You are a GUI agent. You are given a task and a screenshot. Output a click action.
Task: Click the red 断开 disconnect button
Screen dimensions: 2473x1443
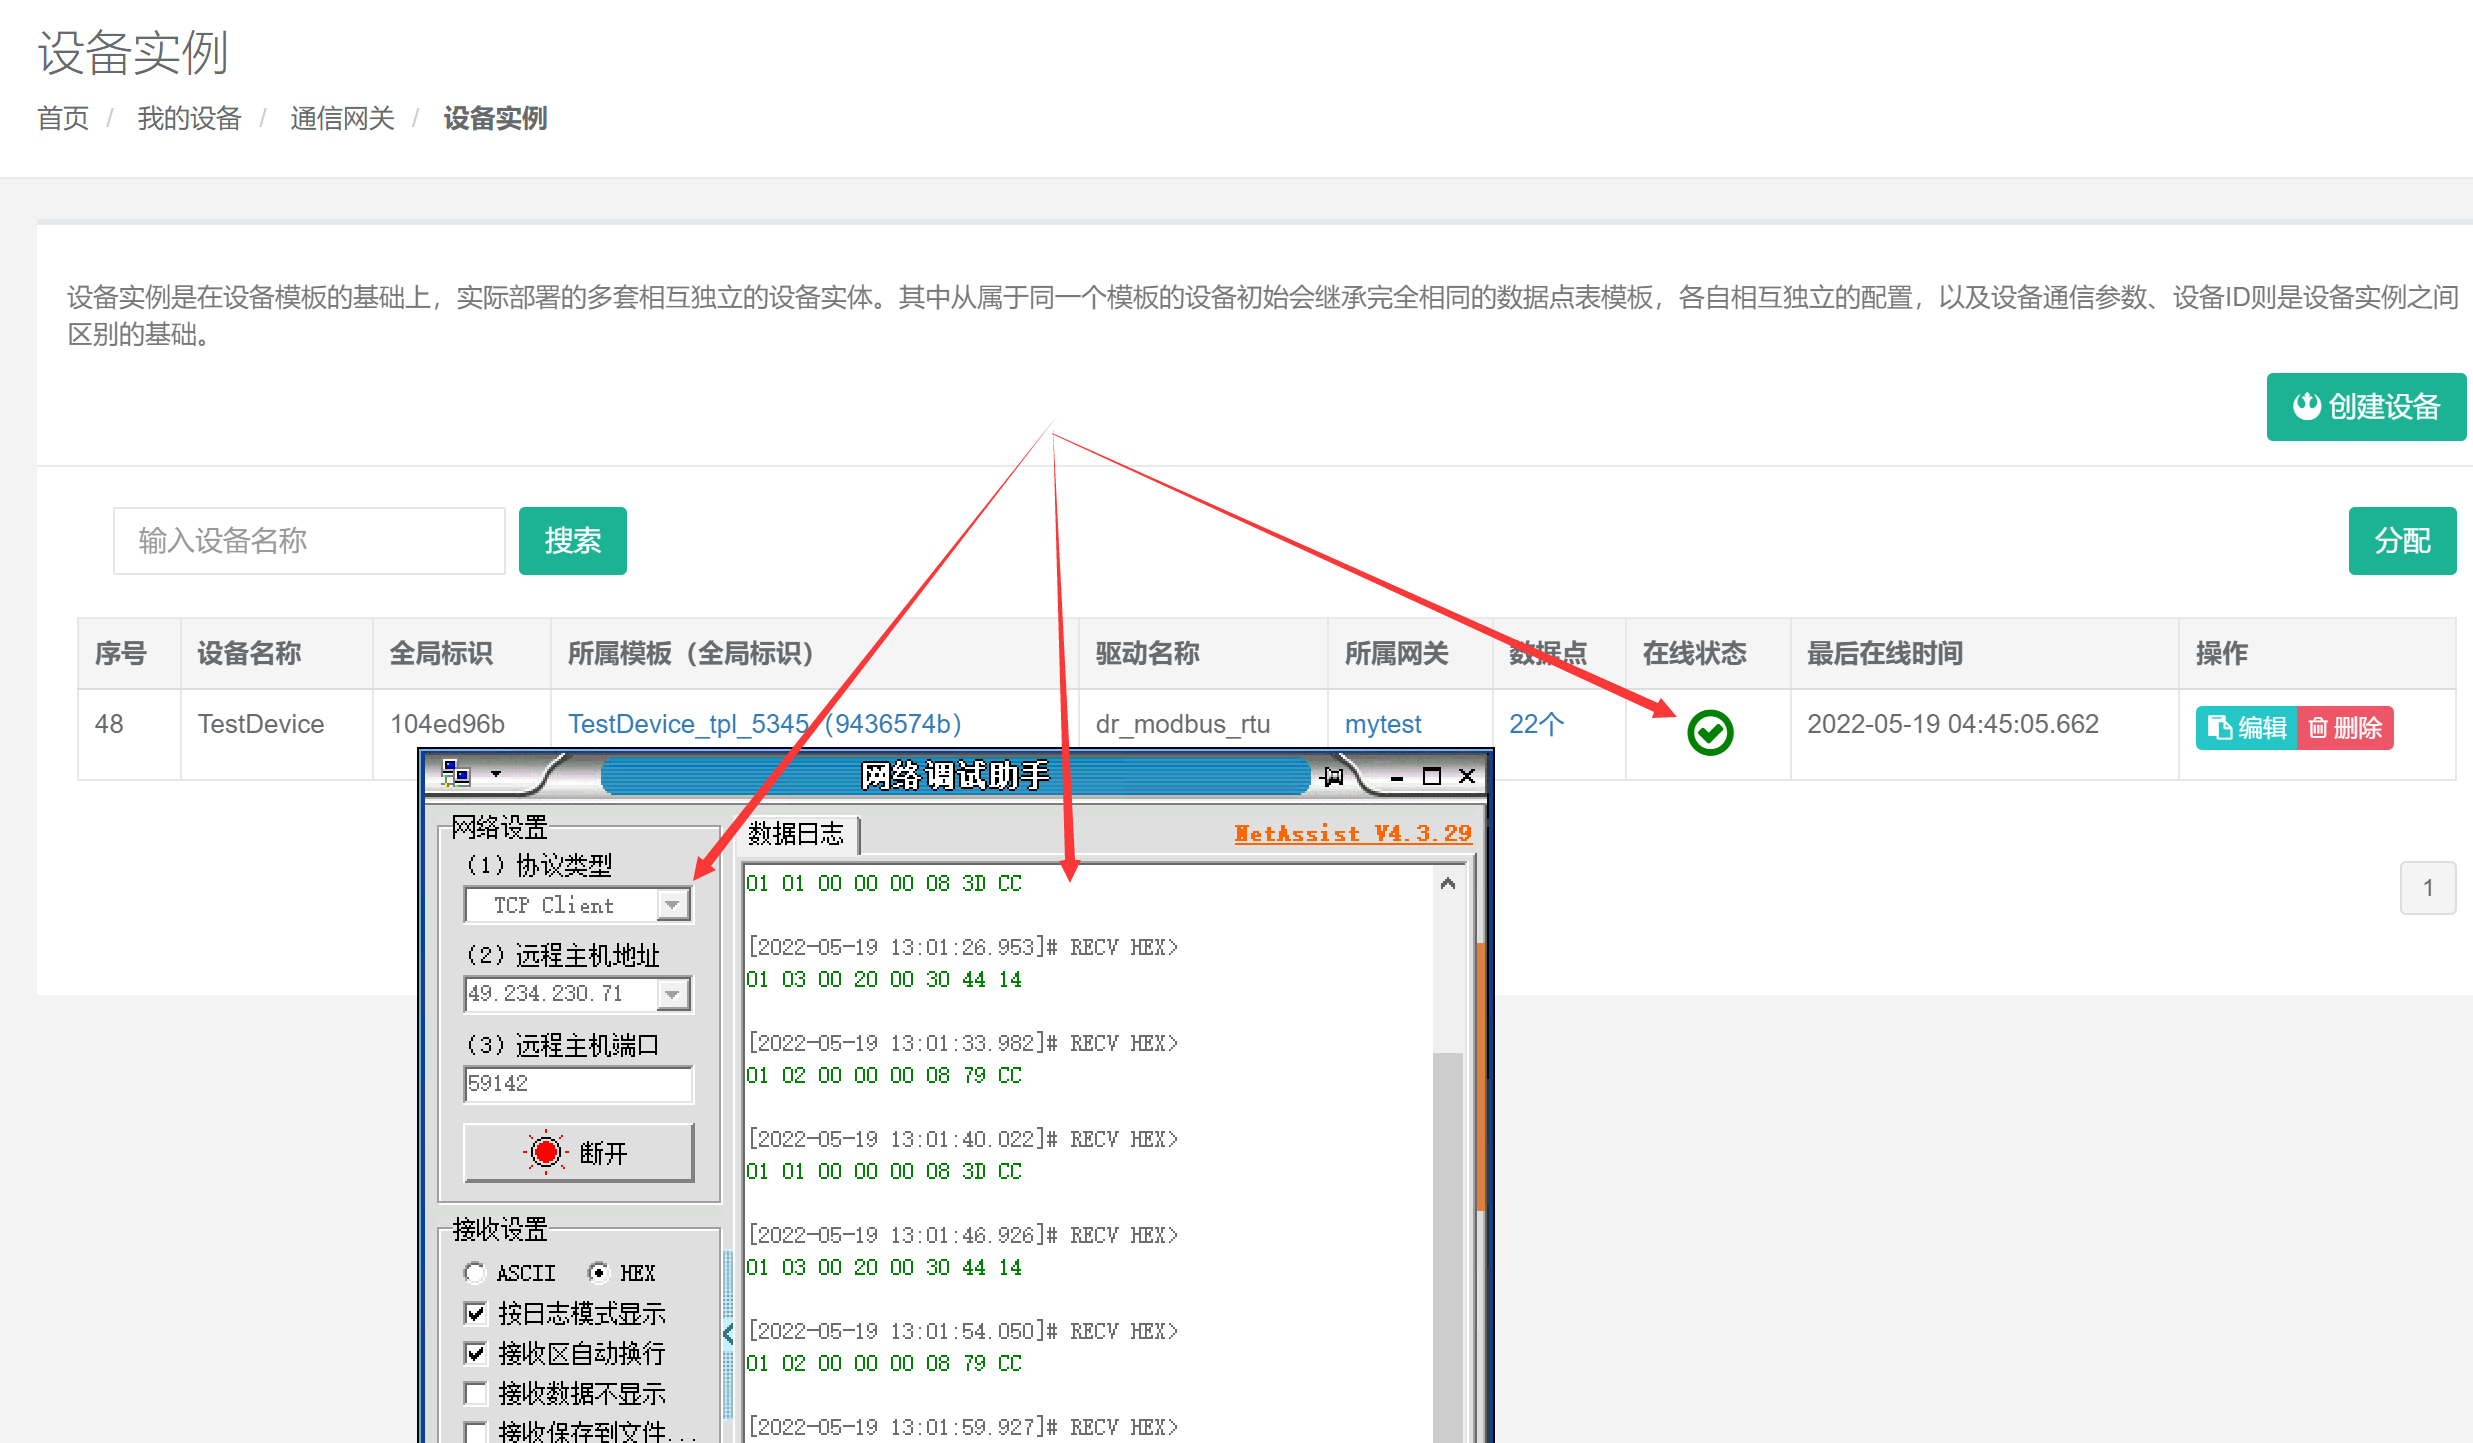(x=578, y=1153)
